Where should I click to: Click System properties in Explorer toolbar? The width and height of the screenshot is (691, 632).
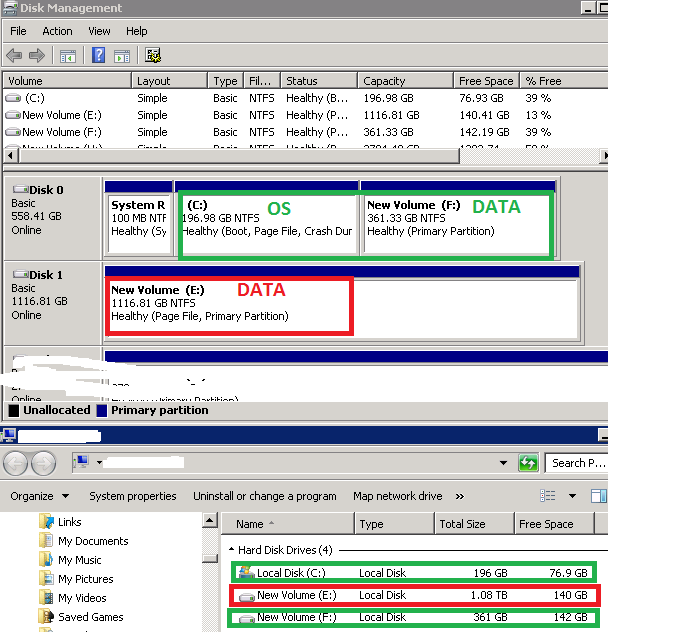133,496
